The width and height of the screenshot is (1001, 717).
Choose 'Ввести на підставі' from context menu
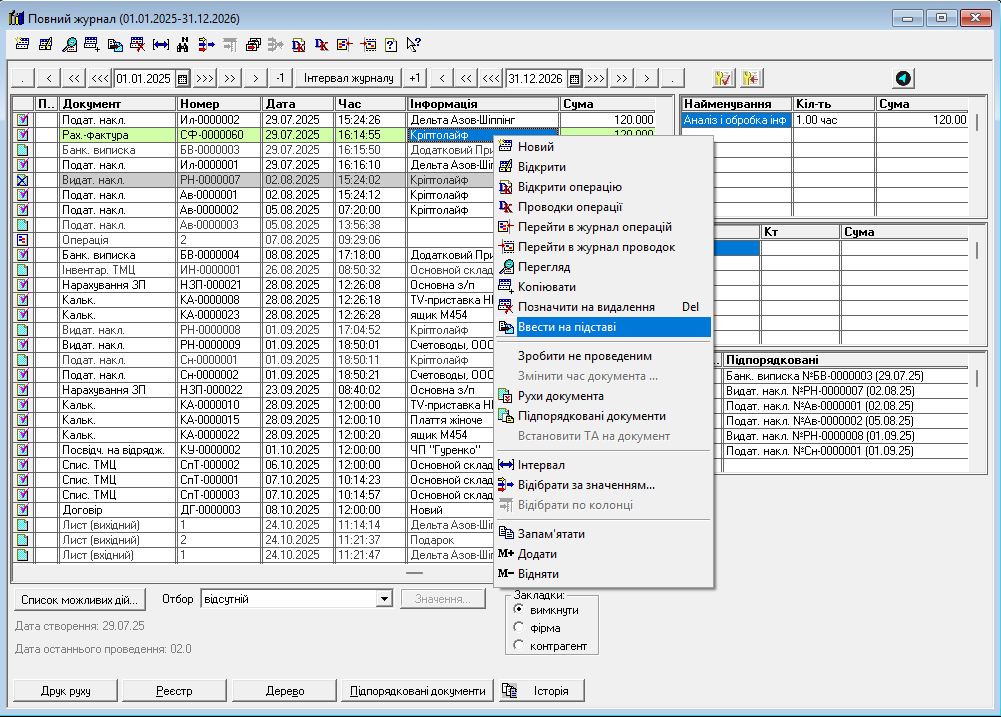(567, 327)
